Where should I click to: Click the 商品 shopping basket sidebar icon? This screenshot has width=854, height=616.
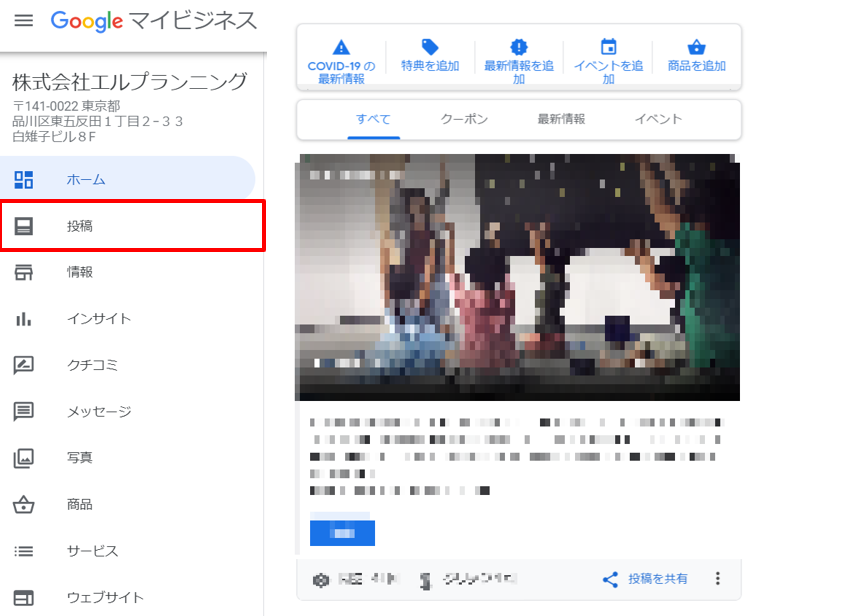pyautogui.click(x=23, y=504)
